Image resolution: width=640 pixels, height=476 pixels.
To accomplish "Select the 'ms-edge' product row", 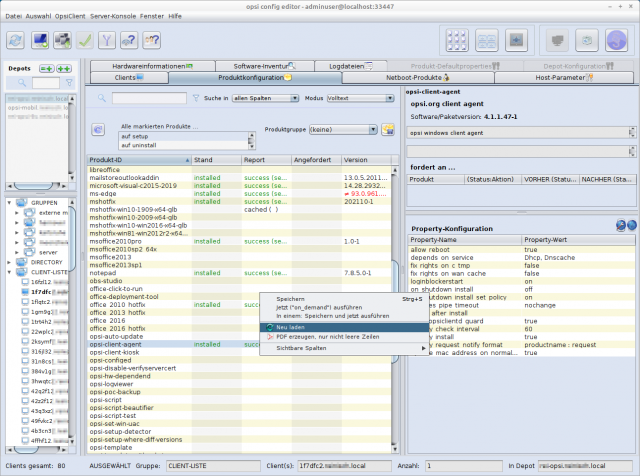I will click(239, 194).
